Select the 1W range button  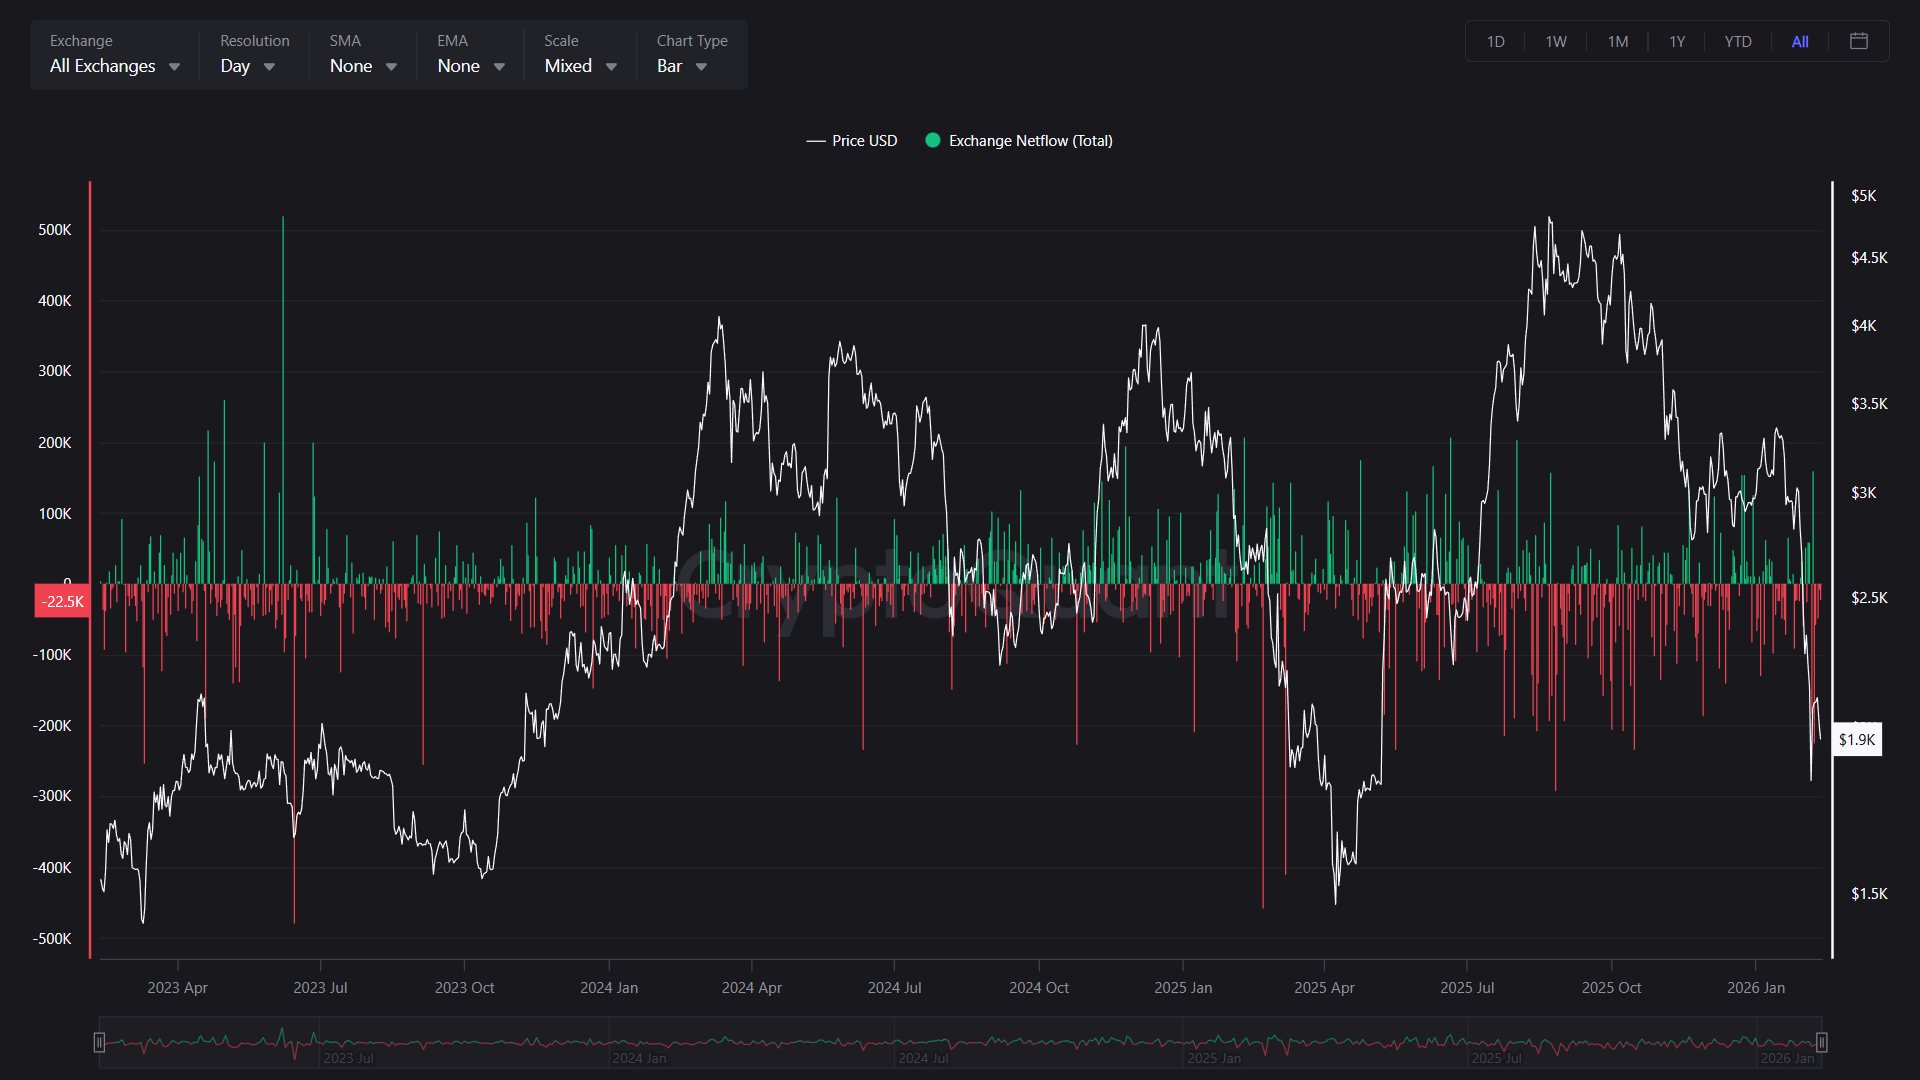[1555, 42]
